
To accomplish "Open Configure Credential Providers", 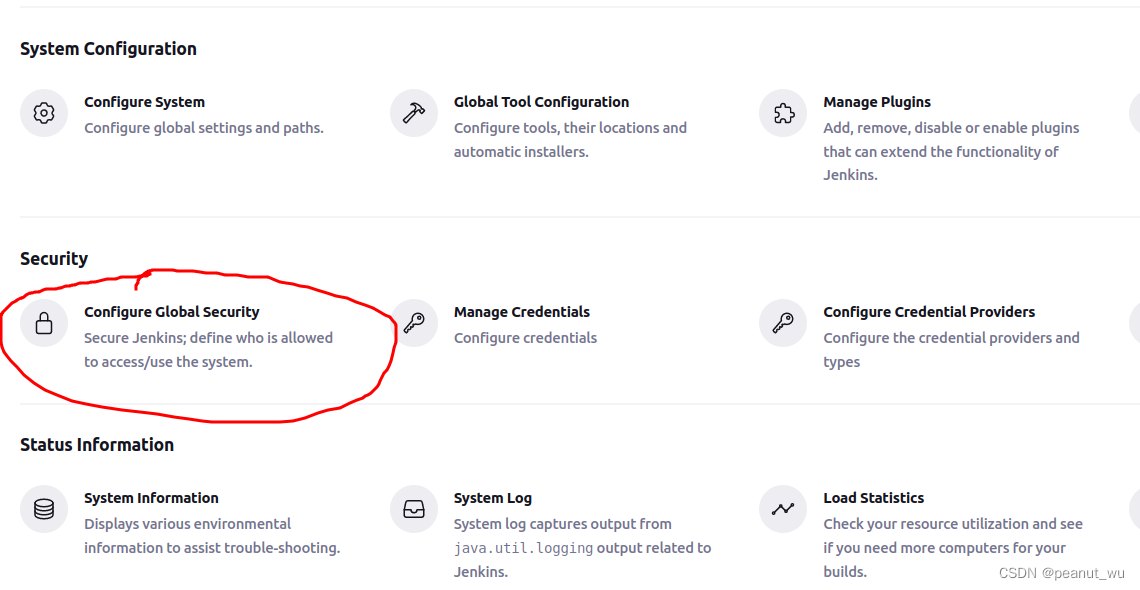I will [x=929, y=312].
